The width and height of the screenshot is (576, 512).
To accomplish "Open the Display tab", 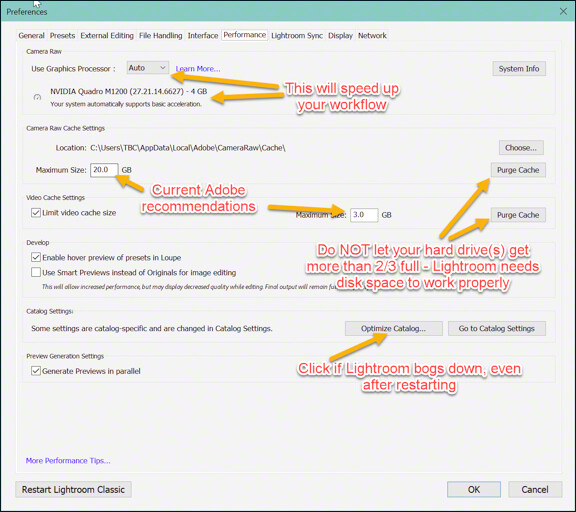I will point(340,36).
